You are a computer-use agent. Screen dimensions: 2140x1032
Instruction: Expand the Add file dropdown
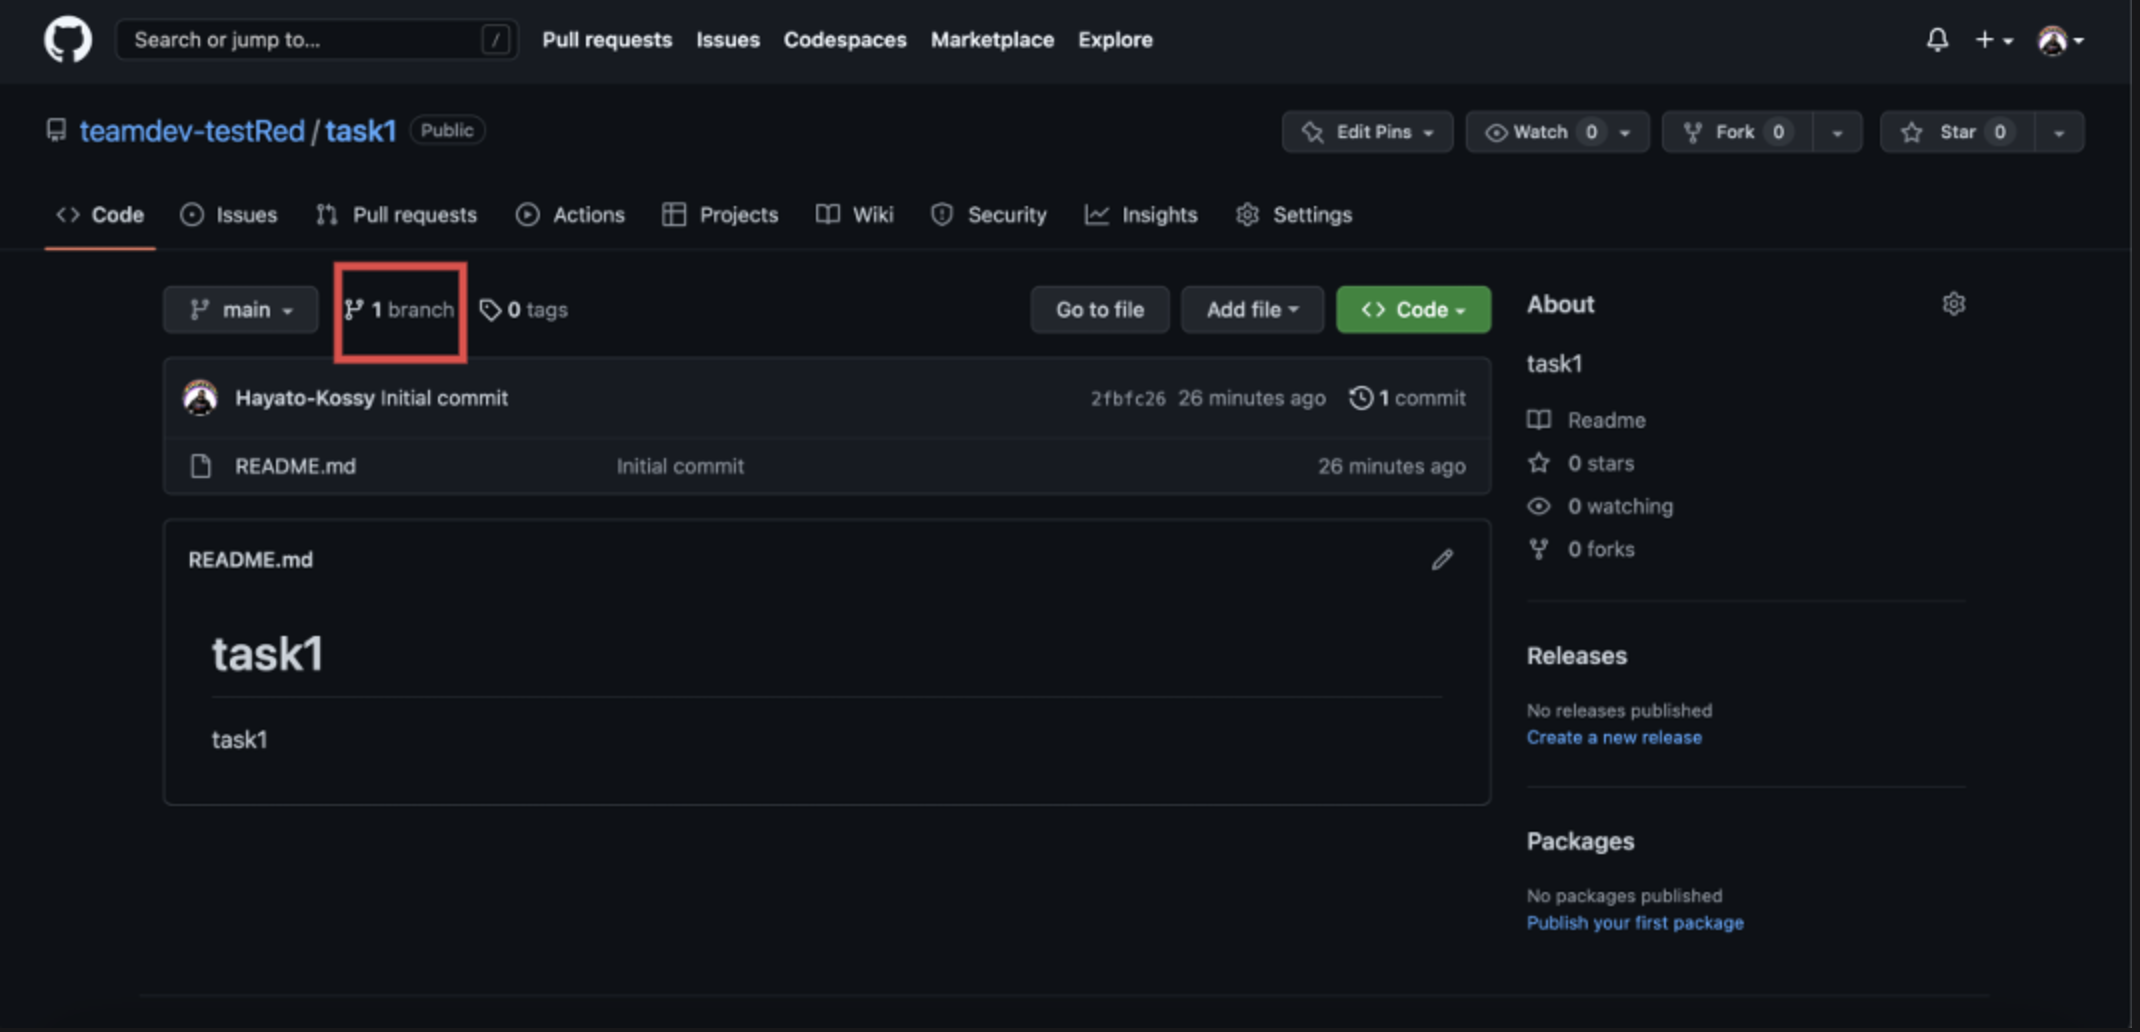click(1251, 309)
